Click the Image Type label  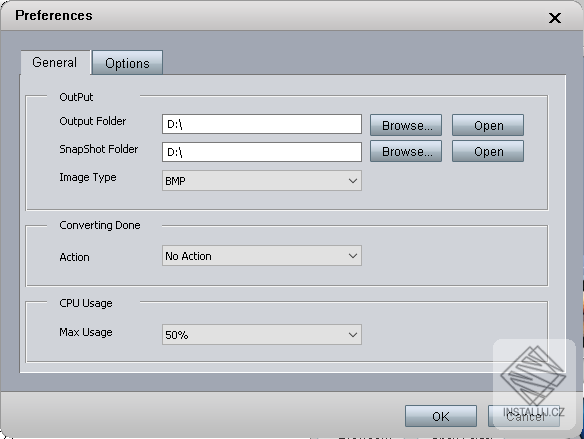pyautogui.click(x=88, y=178)
